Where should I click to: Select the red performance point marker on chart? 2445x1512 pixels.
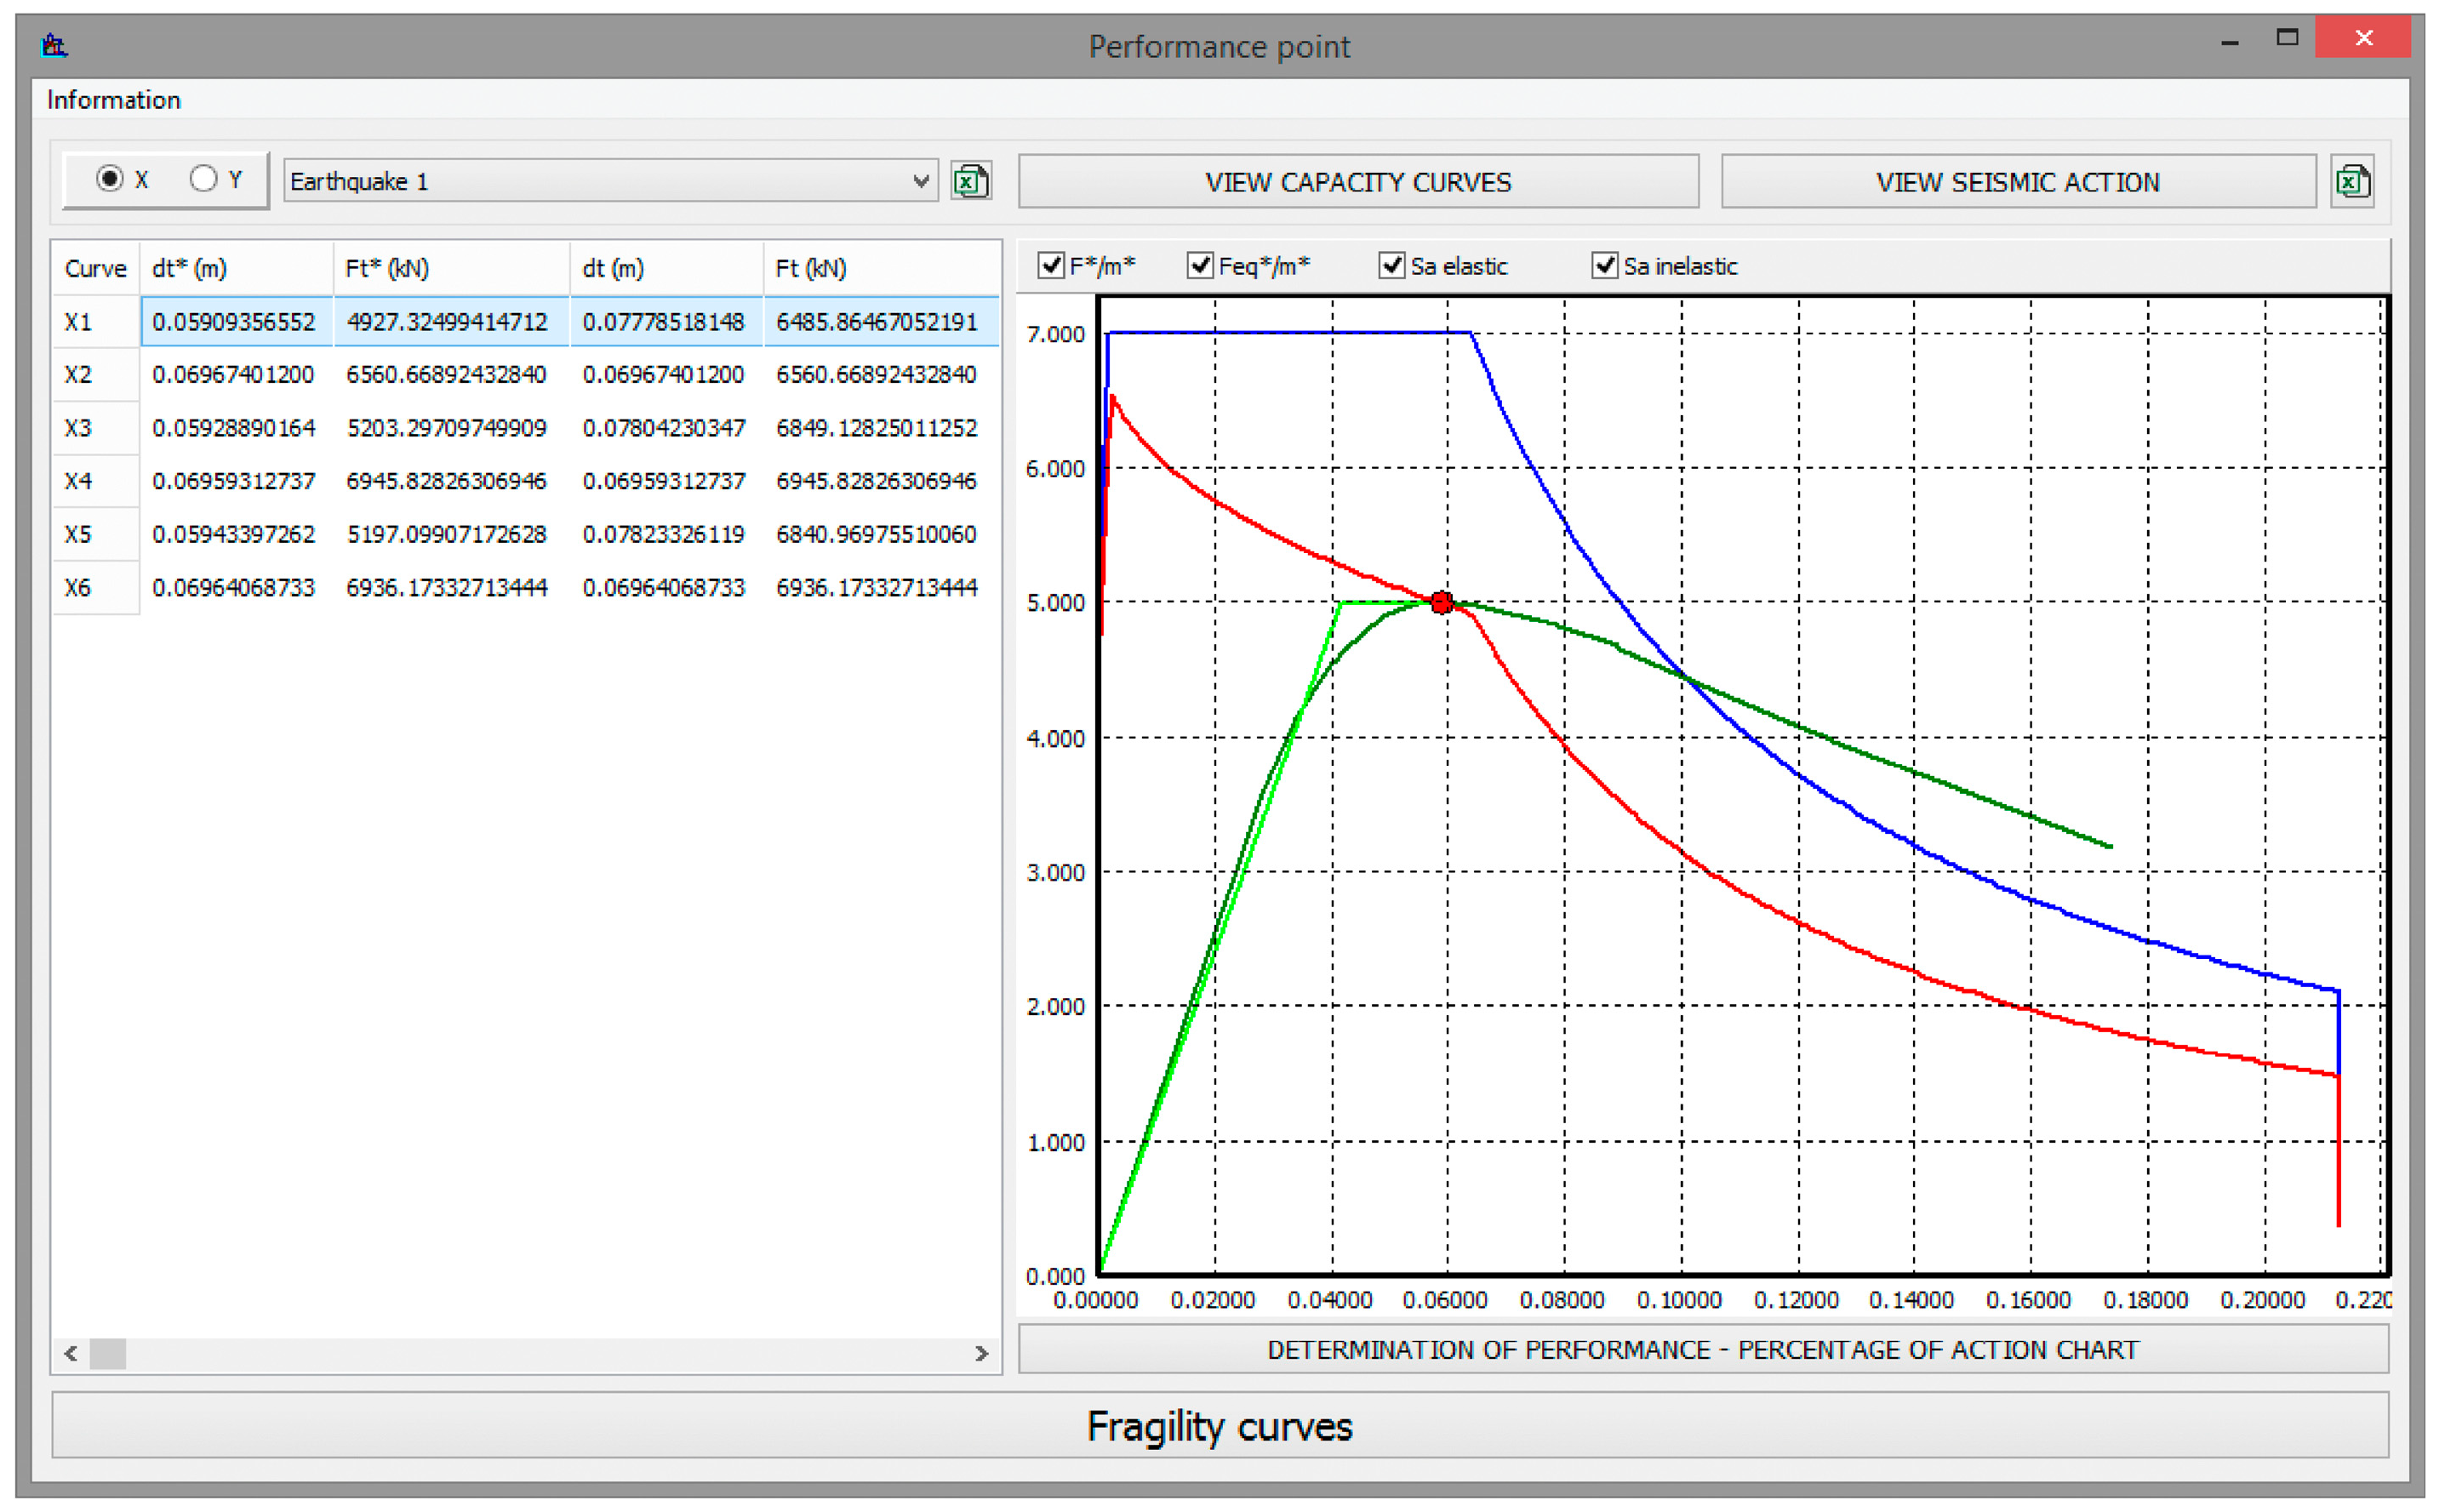tap(1441, 602)
